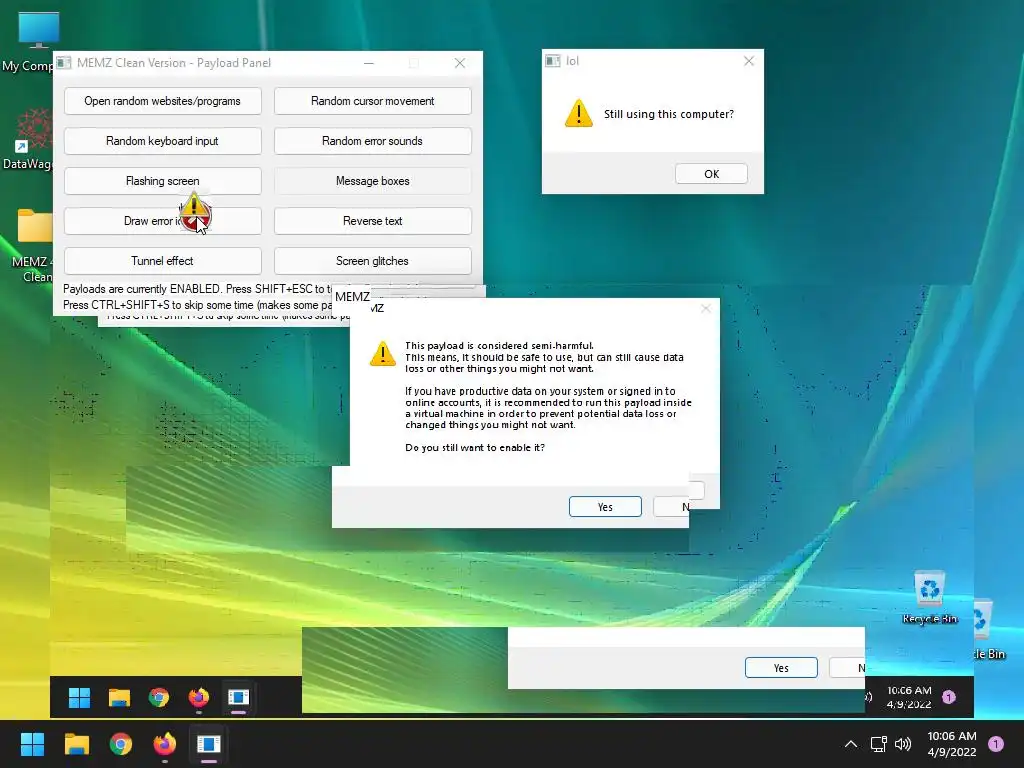The width and height of the screenshot is (1024, 768).
Task: Confirm Yes in the MEMZ warning dialog
Action: [605, 507]
